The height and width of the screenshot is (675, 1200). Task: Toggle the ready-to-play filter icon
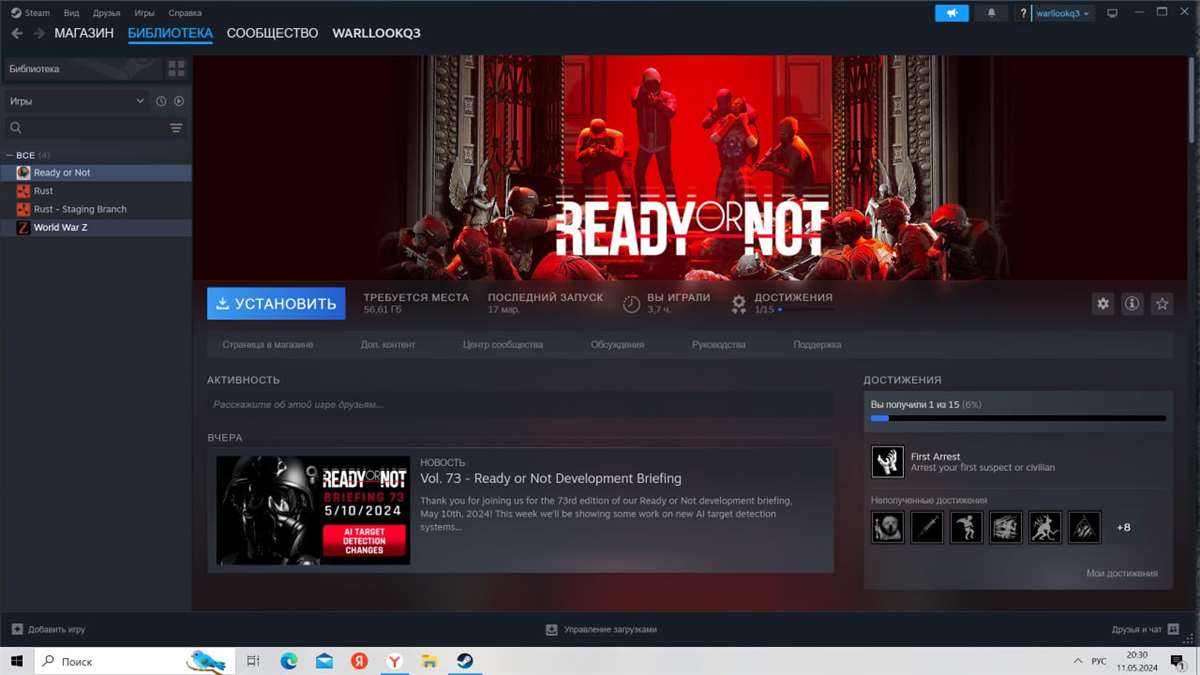pos(179,101)
